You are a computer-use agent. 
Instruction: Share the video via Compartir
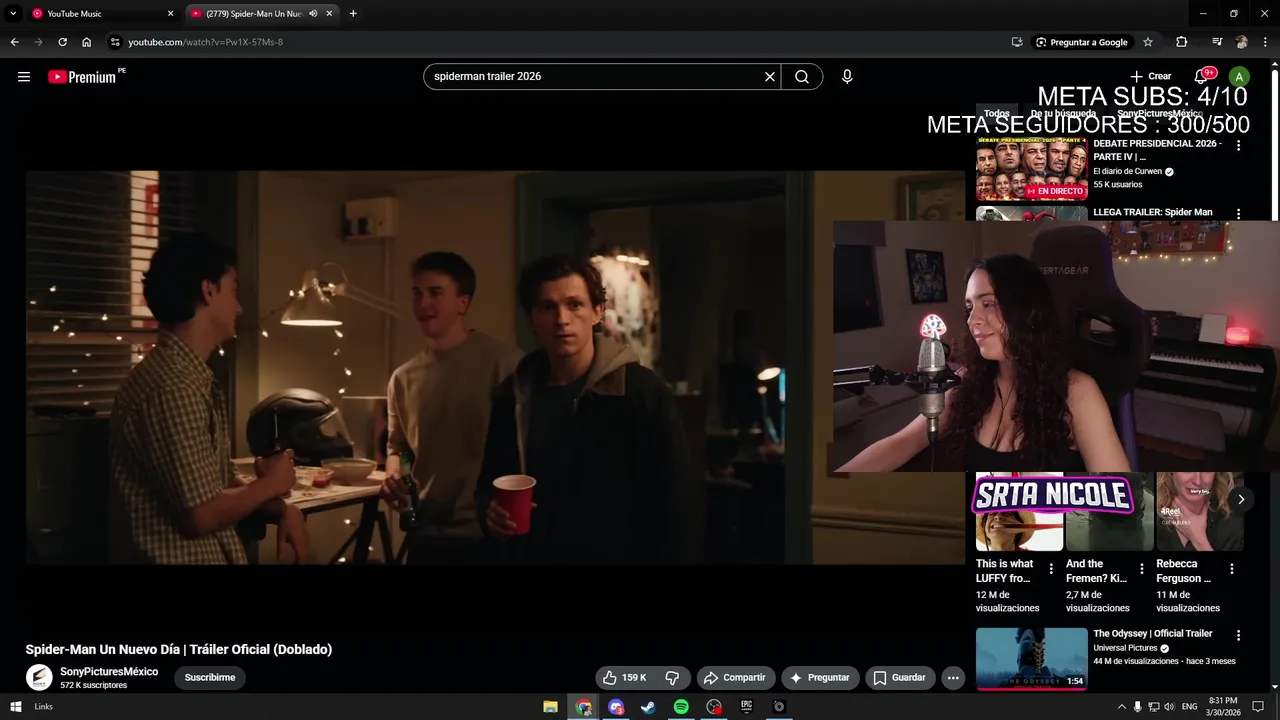pos(735,677)
